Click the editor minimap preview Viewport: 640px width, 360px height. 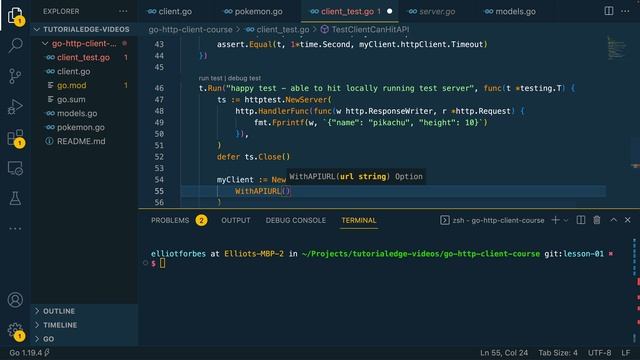point(616,48)
